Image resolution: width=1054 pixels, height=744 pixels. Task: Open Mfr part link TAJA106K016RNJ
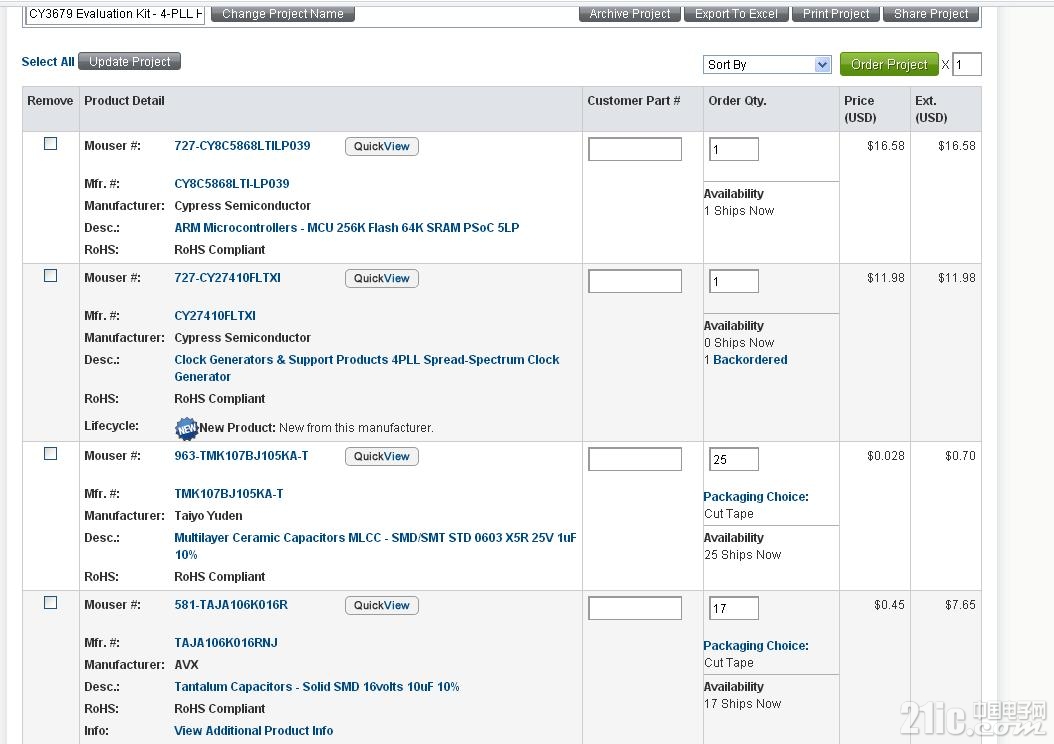(x=226, y=643)
